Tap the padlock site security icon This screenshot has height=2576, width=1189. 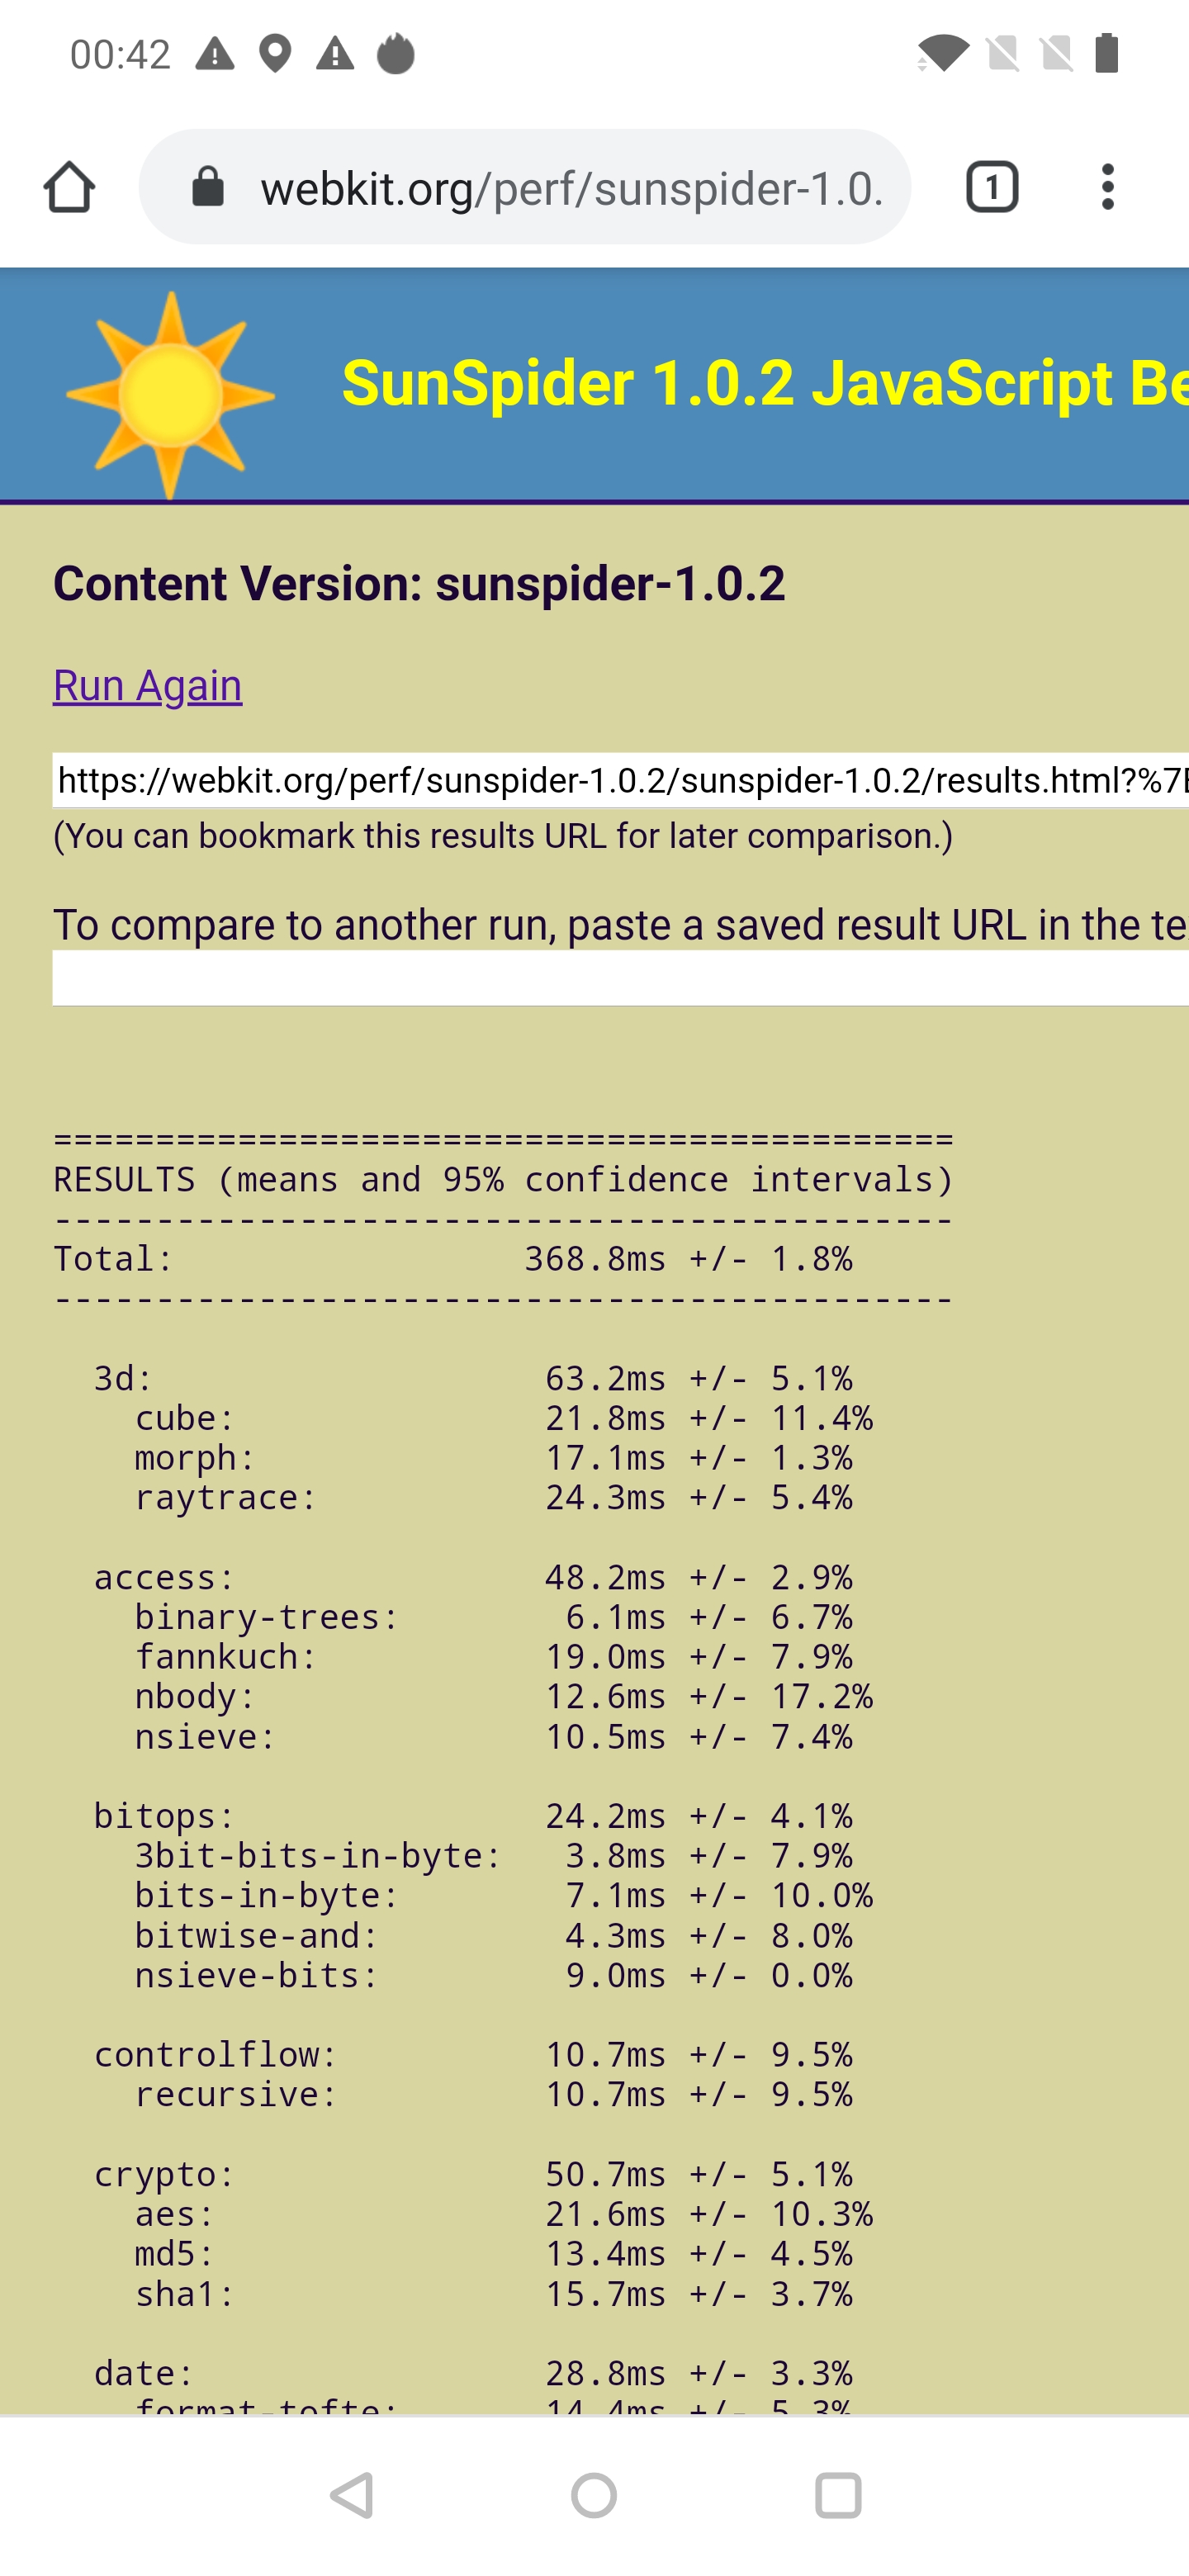pyautogui.click(x=208, y=187)
